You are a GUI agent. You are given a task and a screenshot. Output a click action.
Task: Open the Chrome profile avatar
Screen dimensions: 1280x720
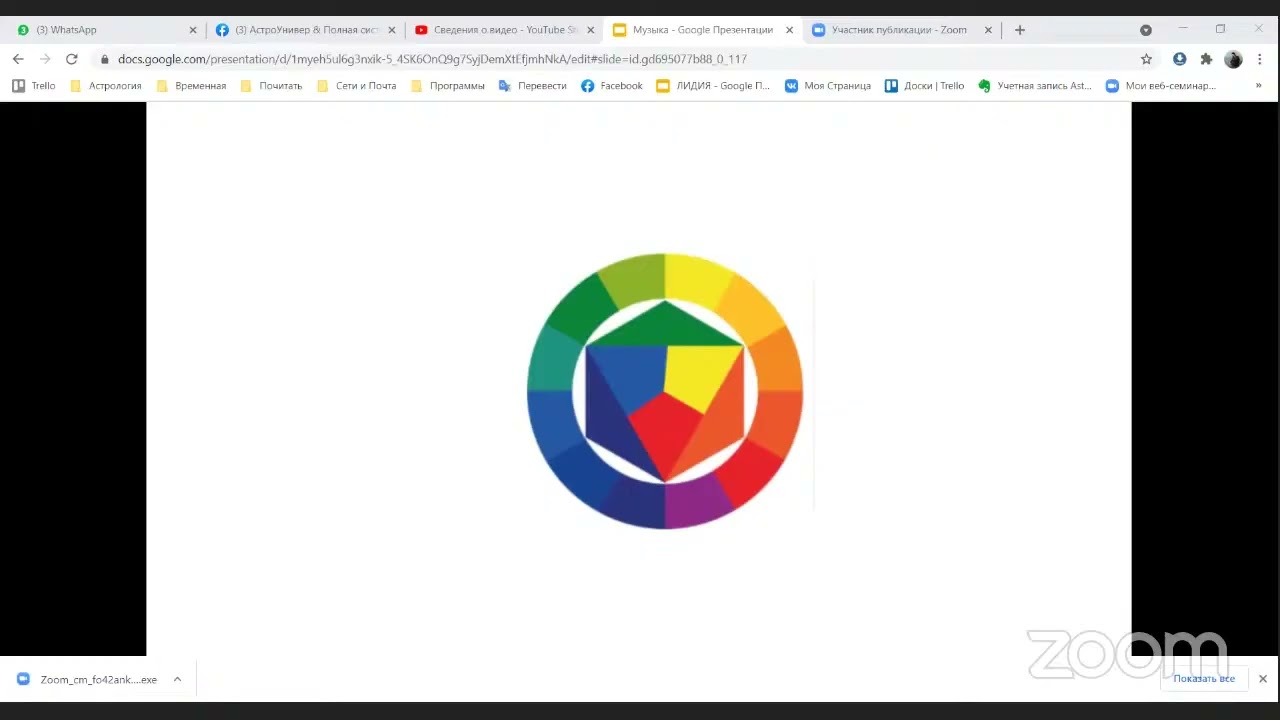tap(1233, 59)
